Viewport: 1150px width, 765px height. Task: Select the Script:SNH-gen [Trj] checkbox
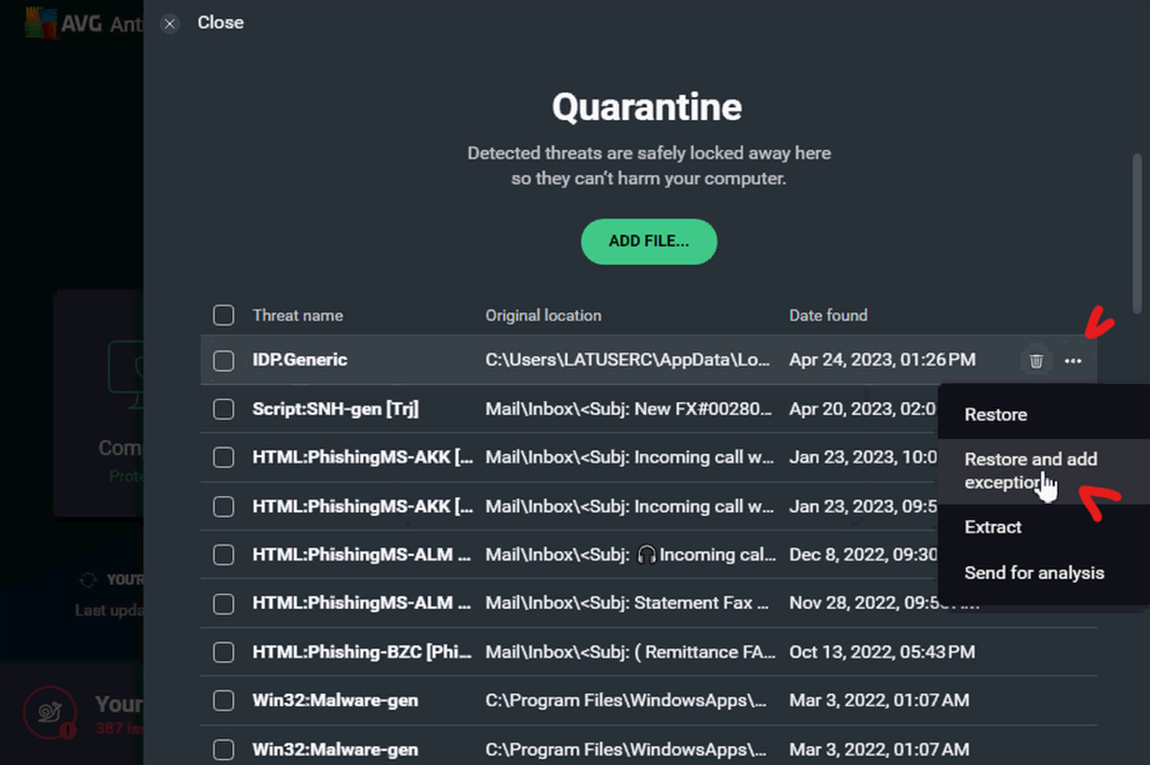(224, 409)
